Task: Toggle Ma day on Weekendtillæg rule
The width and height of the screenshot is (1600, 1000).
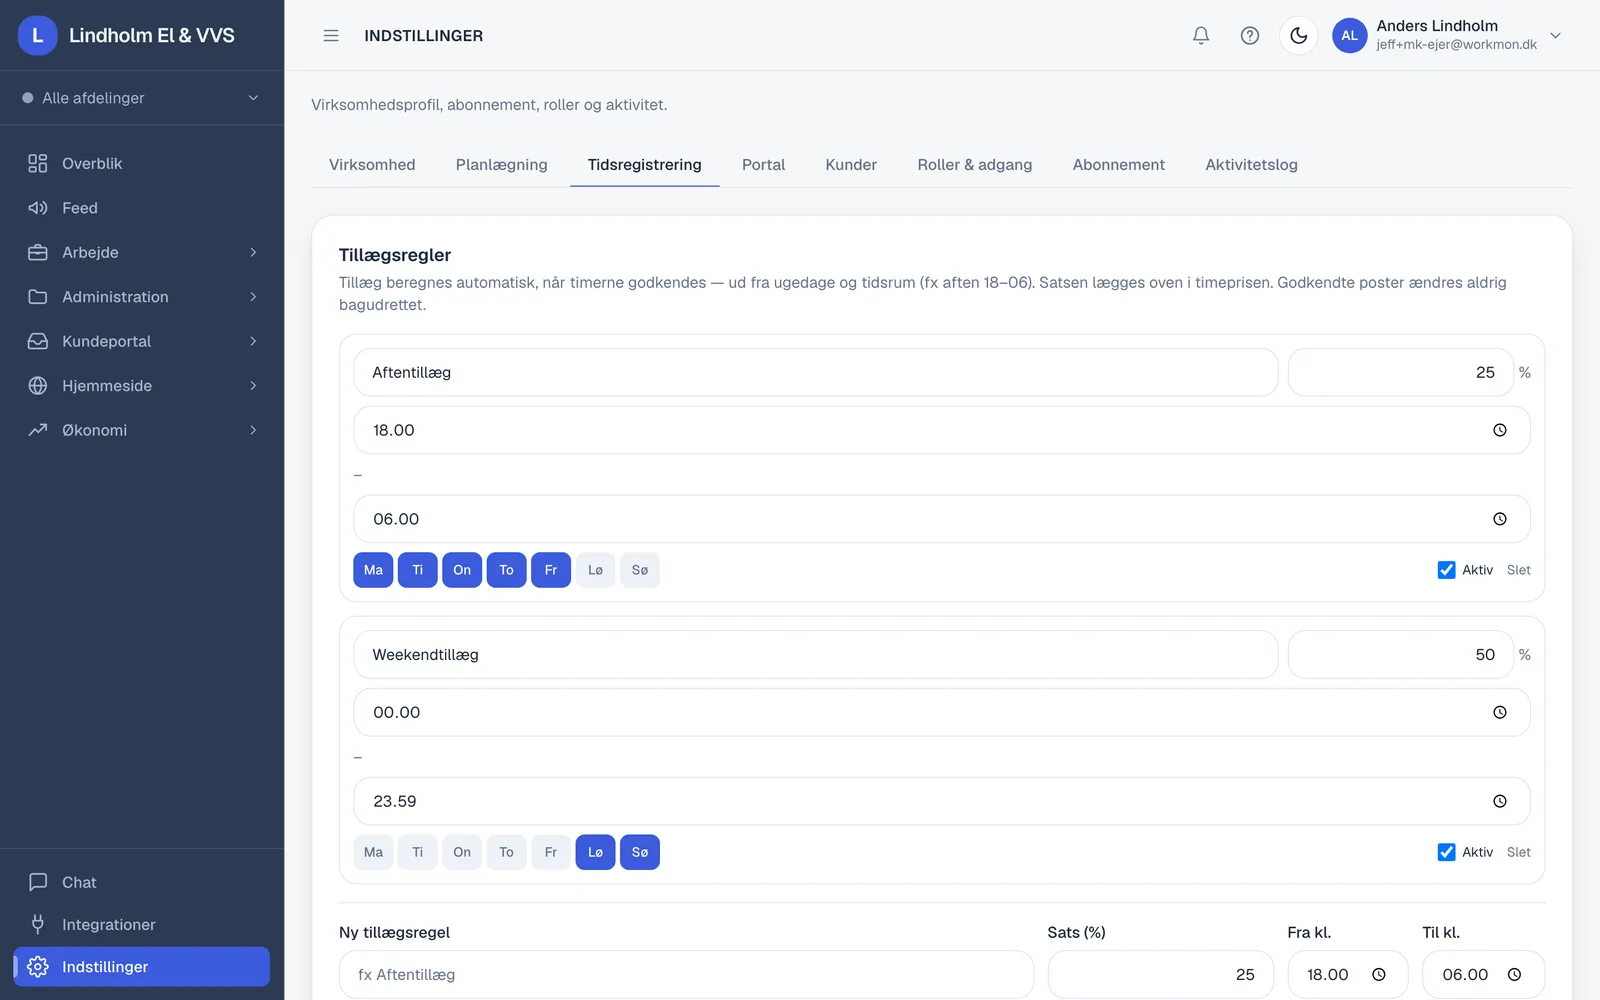Action: click(373, 852)
